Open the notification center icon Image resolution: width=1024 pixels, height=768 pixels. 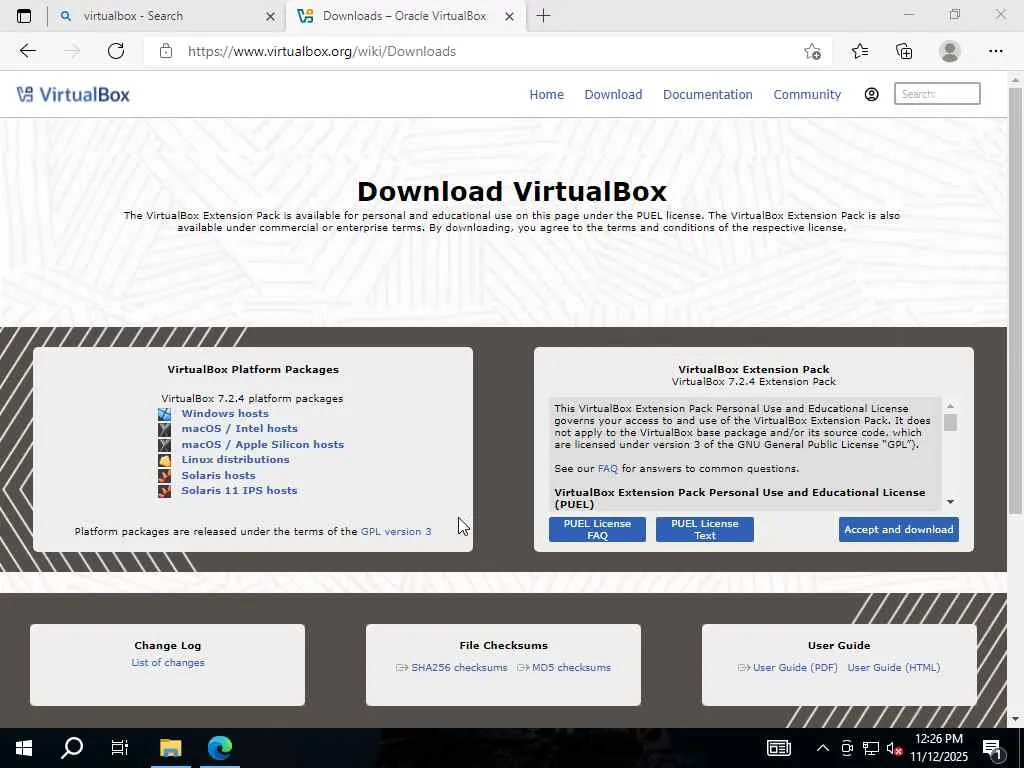coord(992,749)
